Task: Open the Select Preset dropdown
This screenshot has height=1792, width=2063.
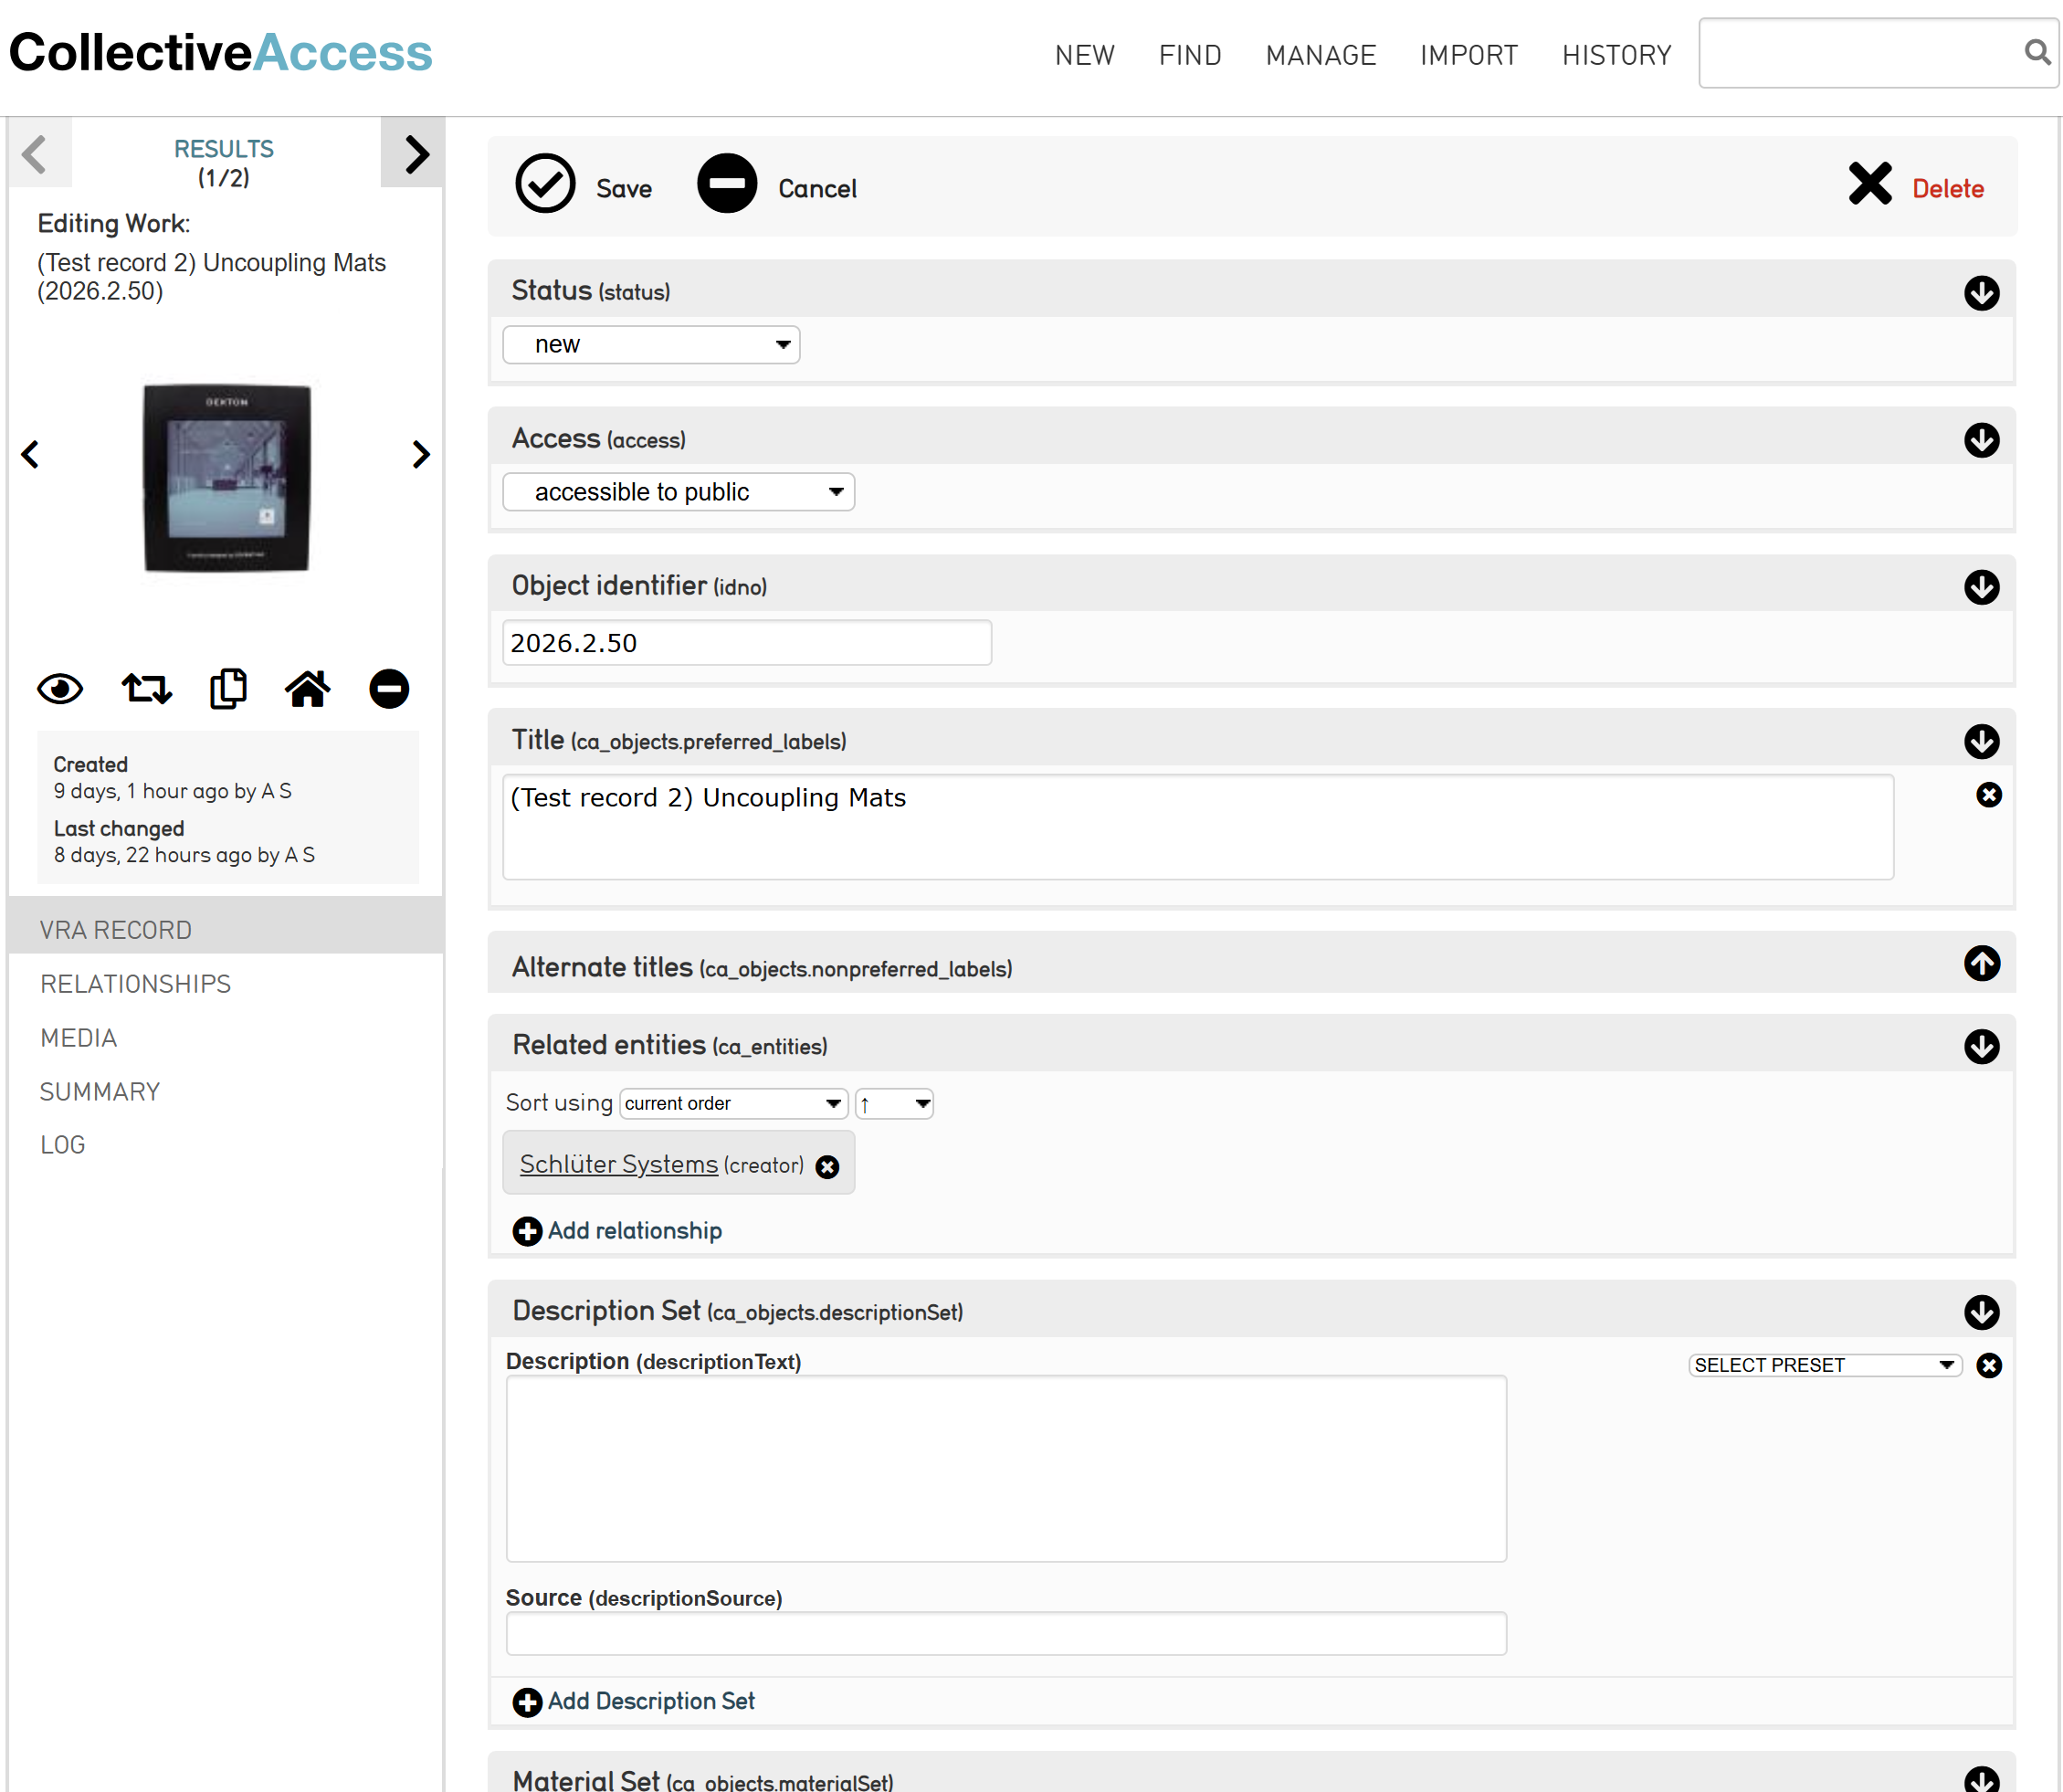Action: [x=1825, y=1366]
